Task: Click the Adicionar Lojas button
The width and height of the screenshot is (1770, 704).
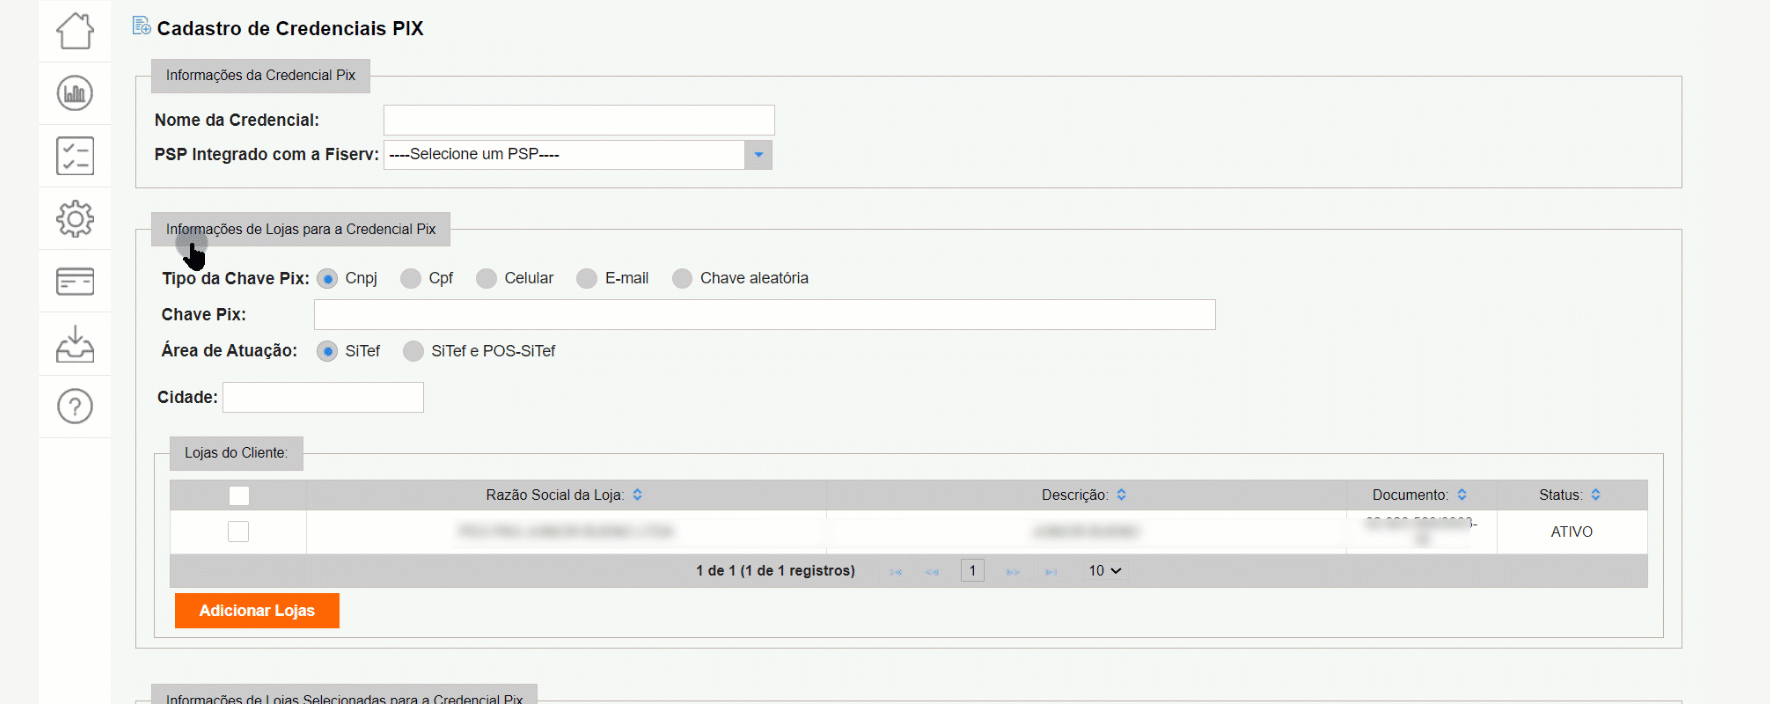Action: point(257,611)
